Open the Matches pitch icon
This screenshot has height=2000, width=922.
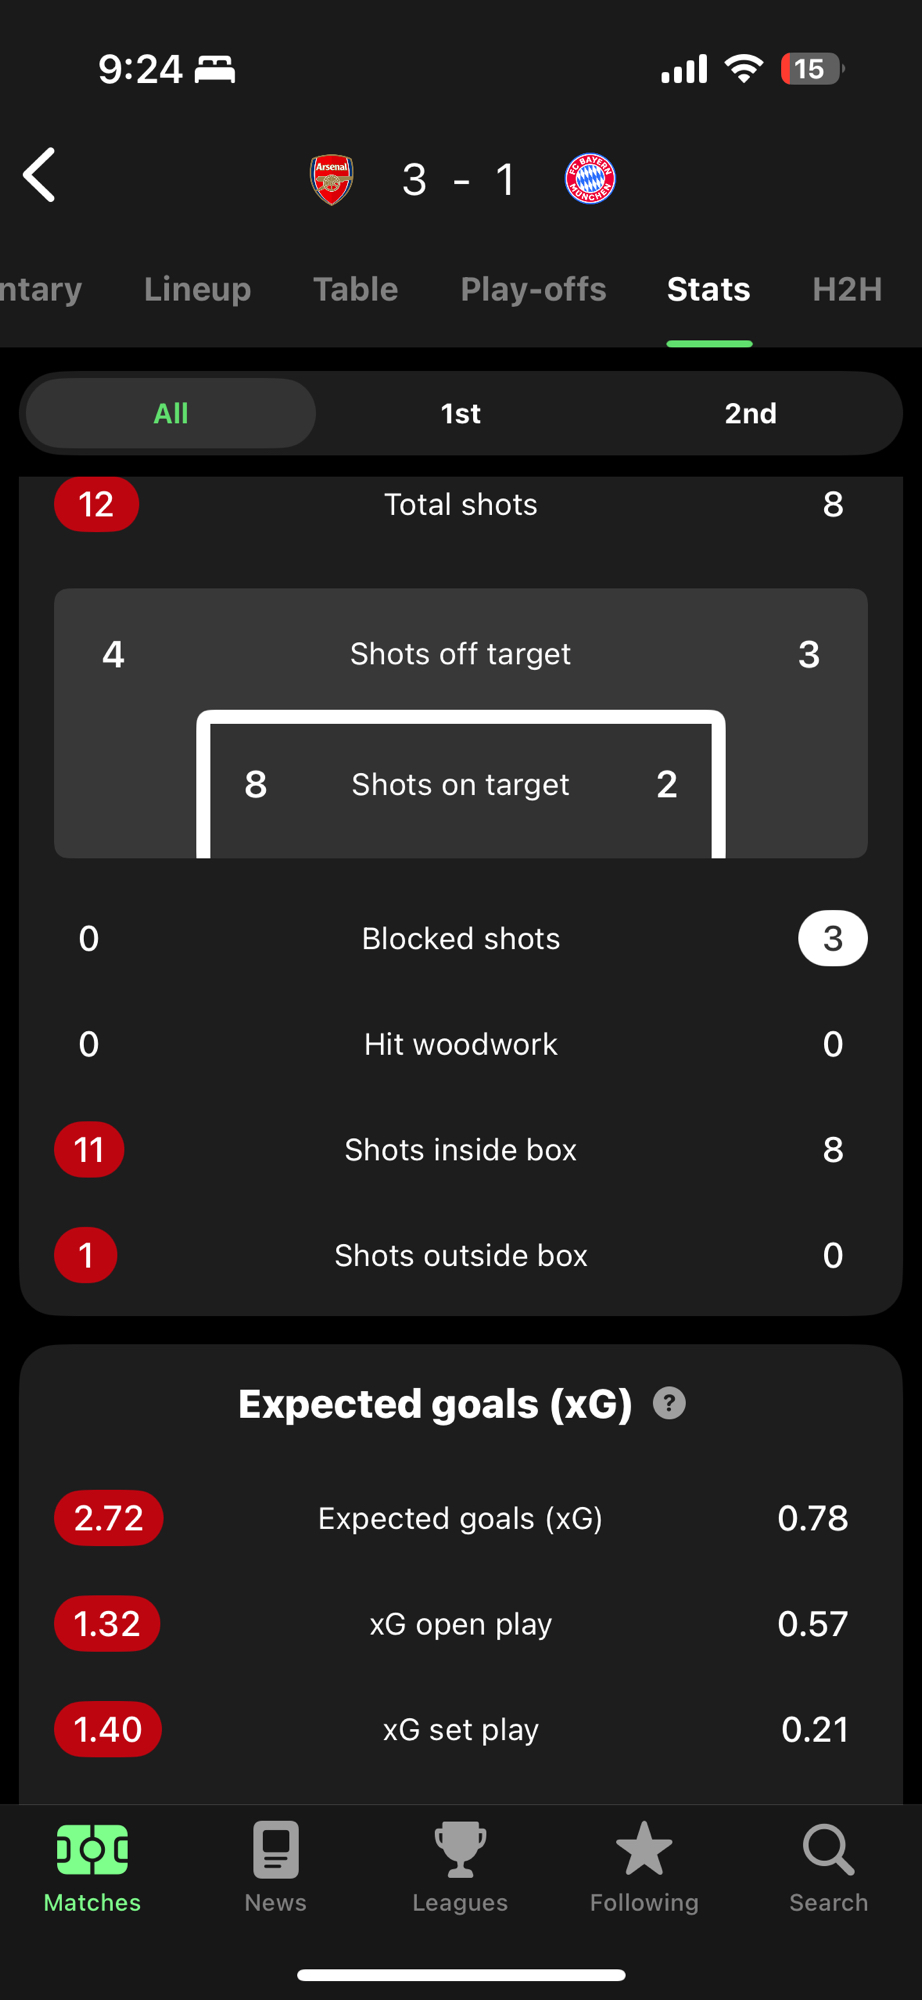point(92,1850)
